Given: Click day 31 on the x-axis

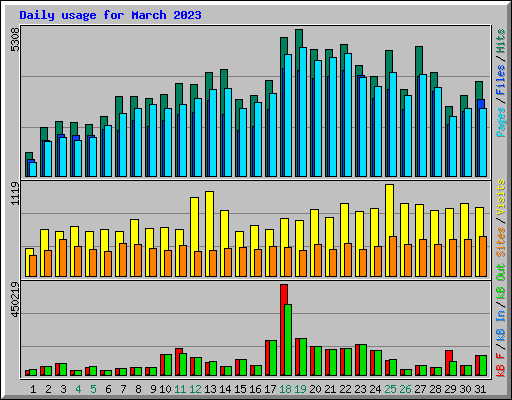Looking at the screenshot, I should point(480,389).
